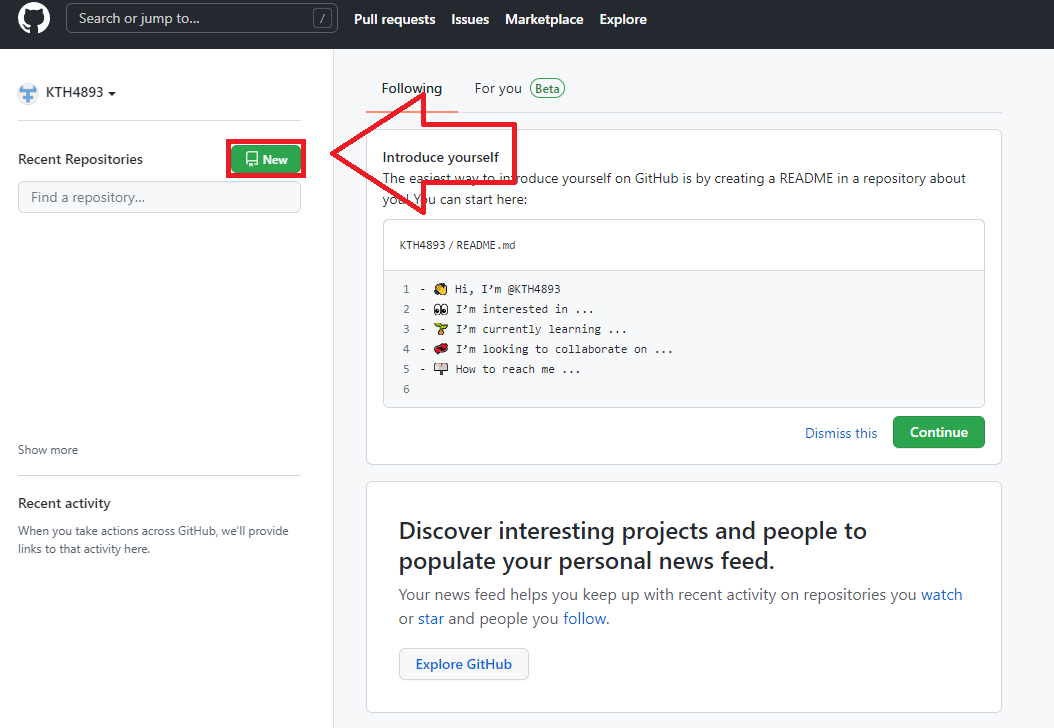
Task: Click the Explore GitHub button
Action: (464, 664)
